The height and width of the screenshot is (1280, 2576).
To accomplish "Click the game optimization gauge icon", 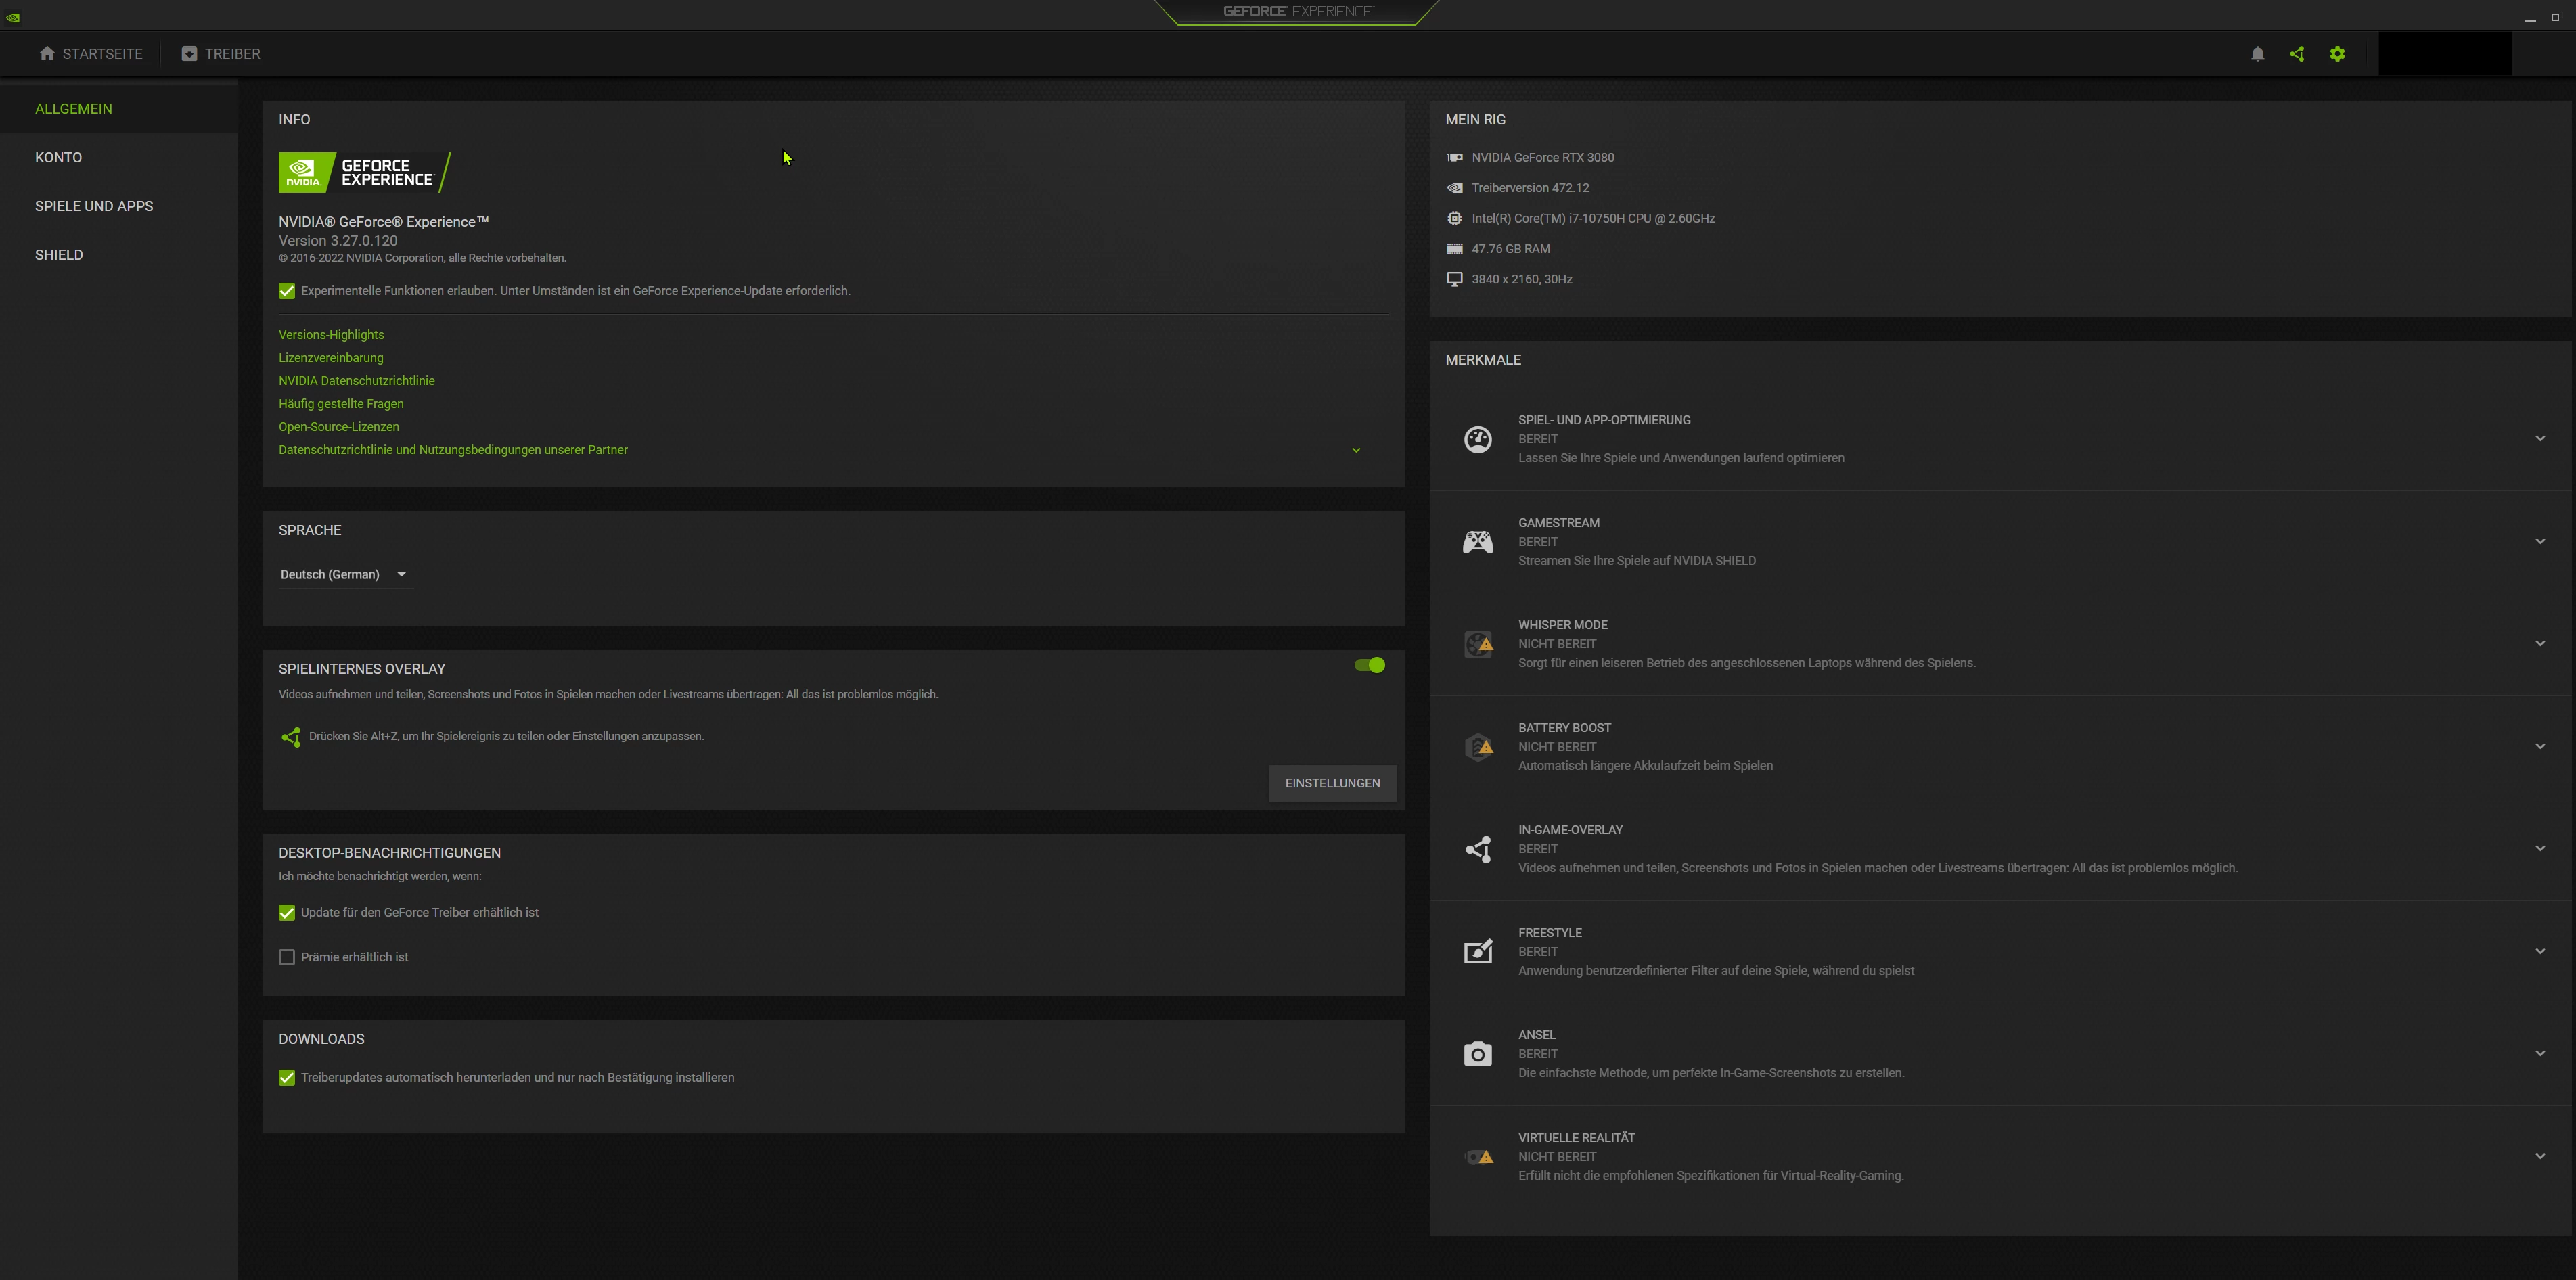I will (x=1477, y=439).
